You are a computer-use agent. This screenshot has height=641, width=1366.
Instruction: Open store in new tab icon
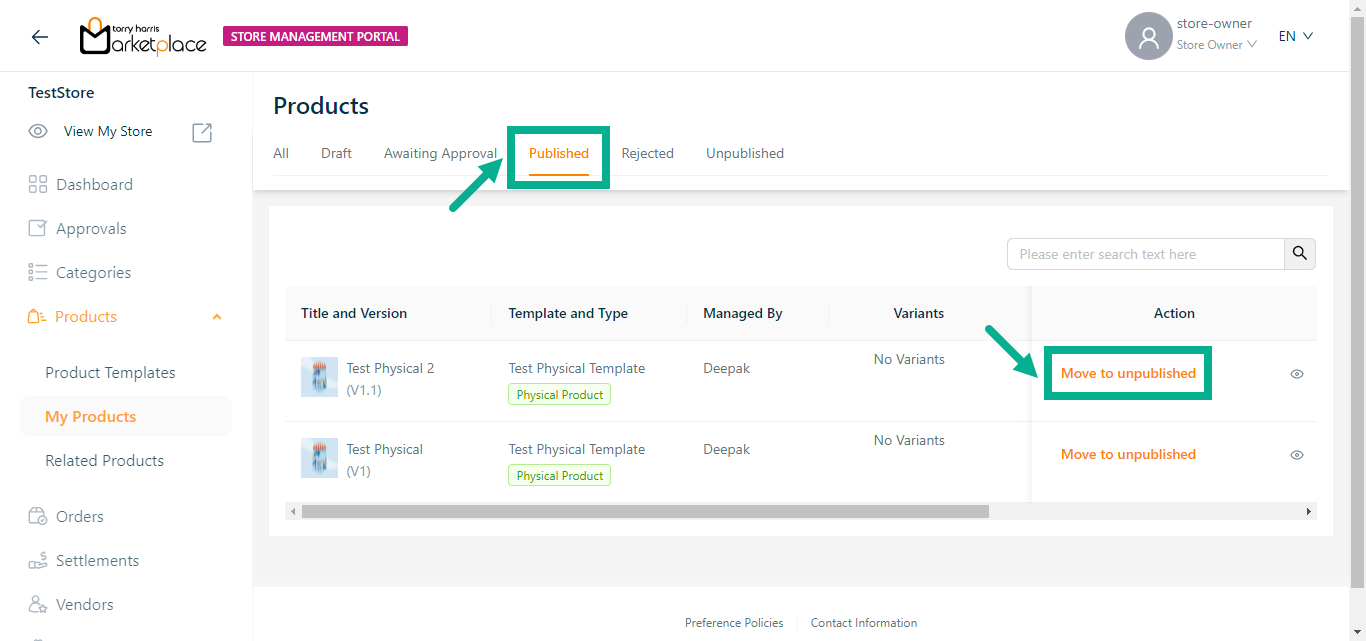pos(202,132)
